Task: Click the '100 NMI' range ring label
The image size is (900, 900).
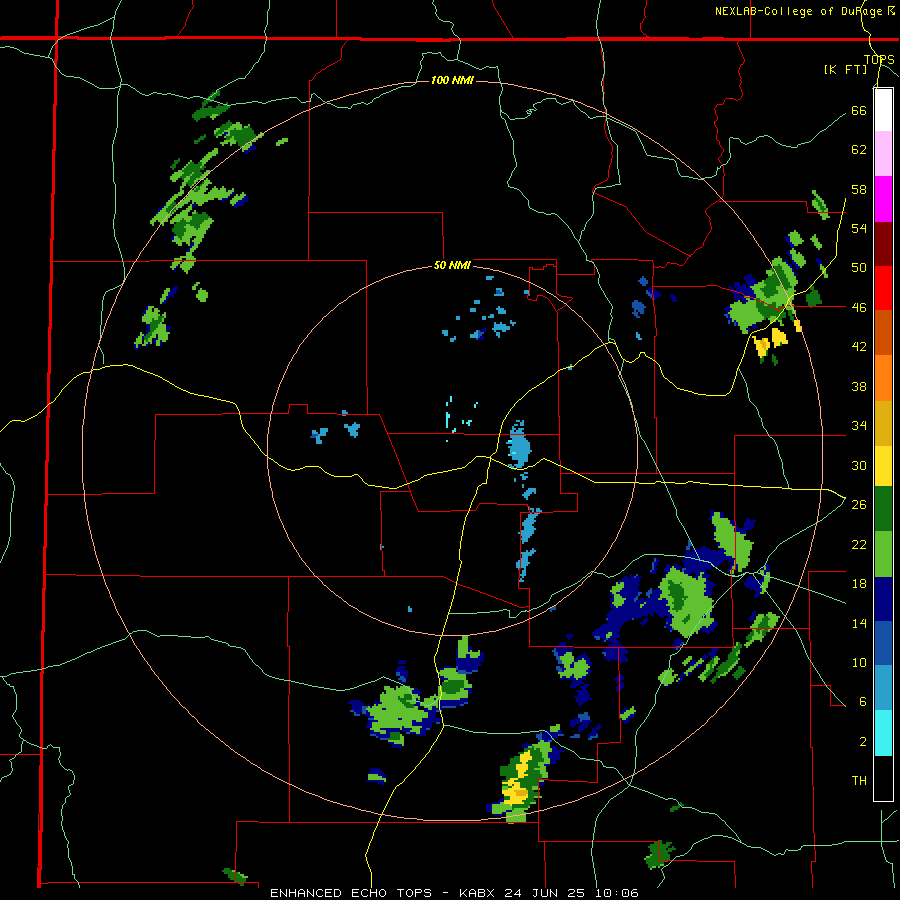Action: (452, 80)
